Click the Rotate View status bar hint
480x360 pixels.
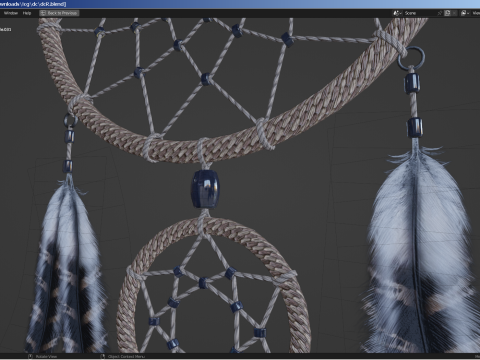click(x=43, y=356)
